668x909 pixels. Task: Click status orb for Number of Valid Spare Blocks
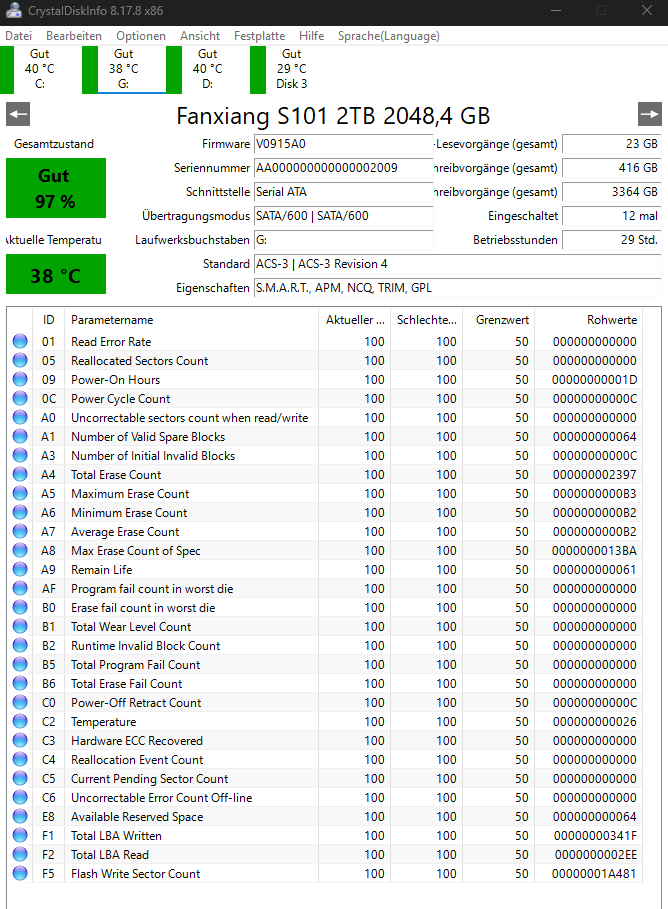[x=20, y=437]
